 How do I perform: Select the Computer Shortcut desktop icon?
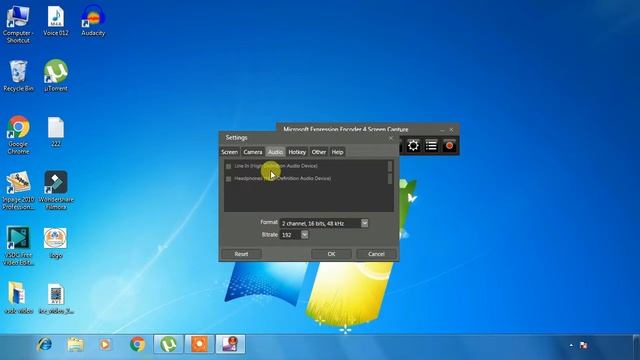[18, 24]
